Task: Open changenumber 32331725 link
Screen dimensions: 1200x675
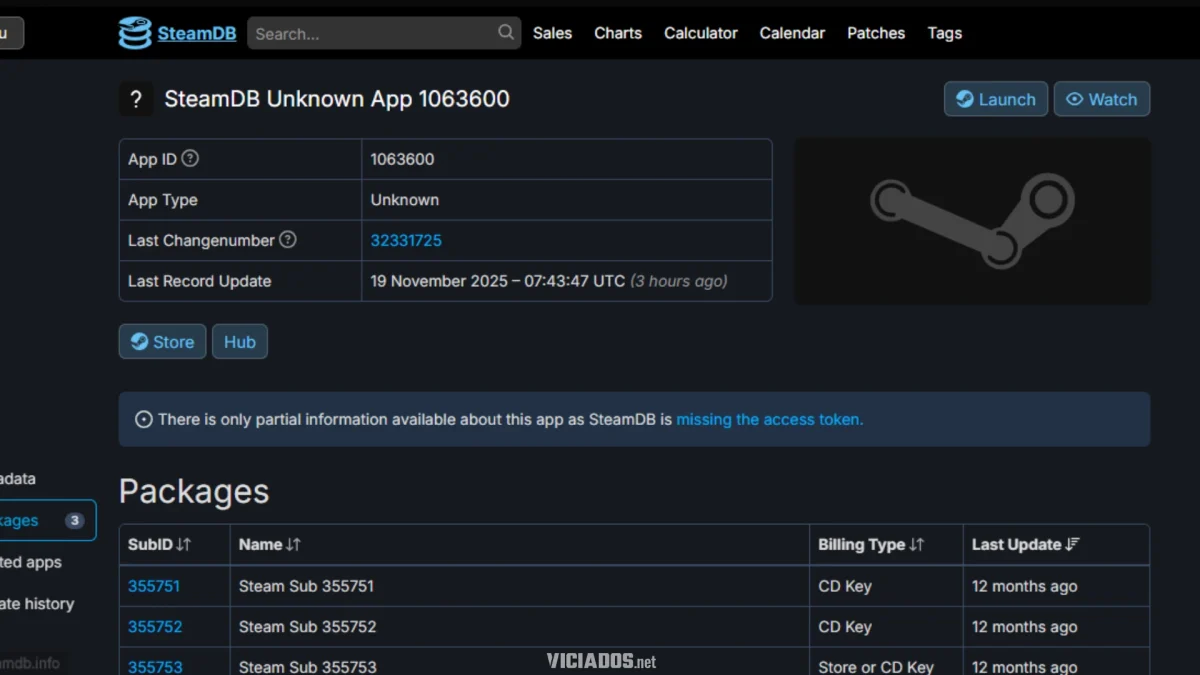Action: tap(406, 240)
